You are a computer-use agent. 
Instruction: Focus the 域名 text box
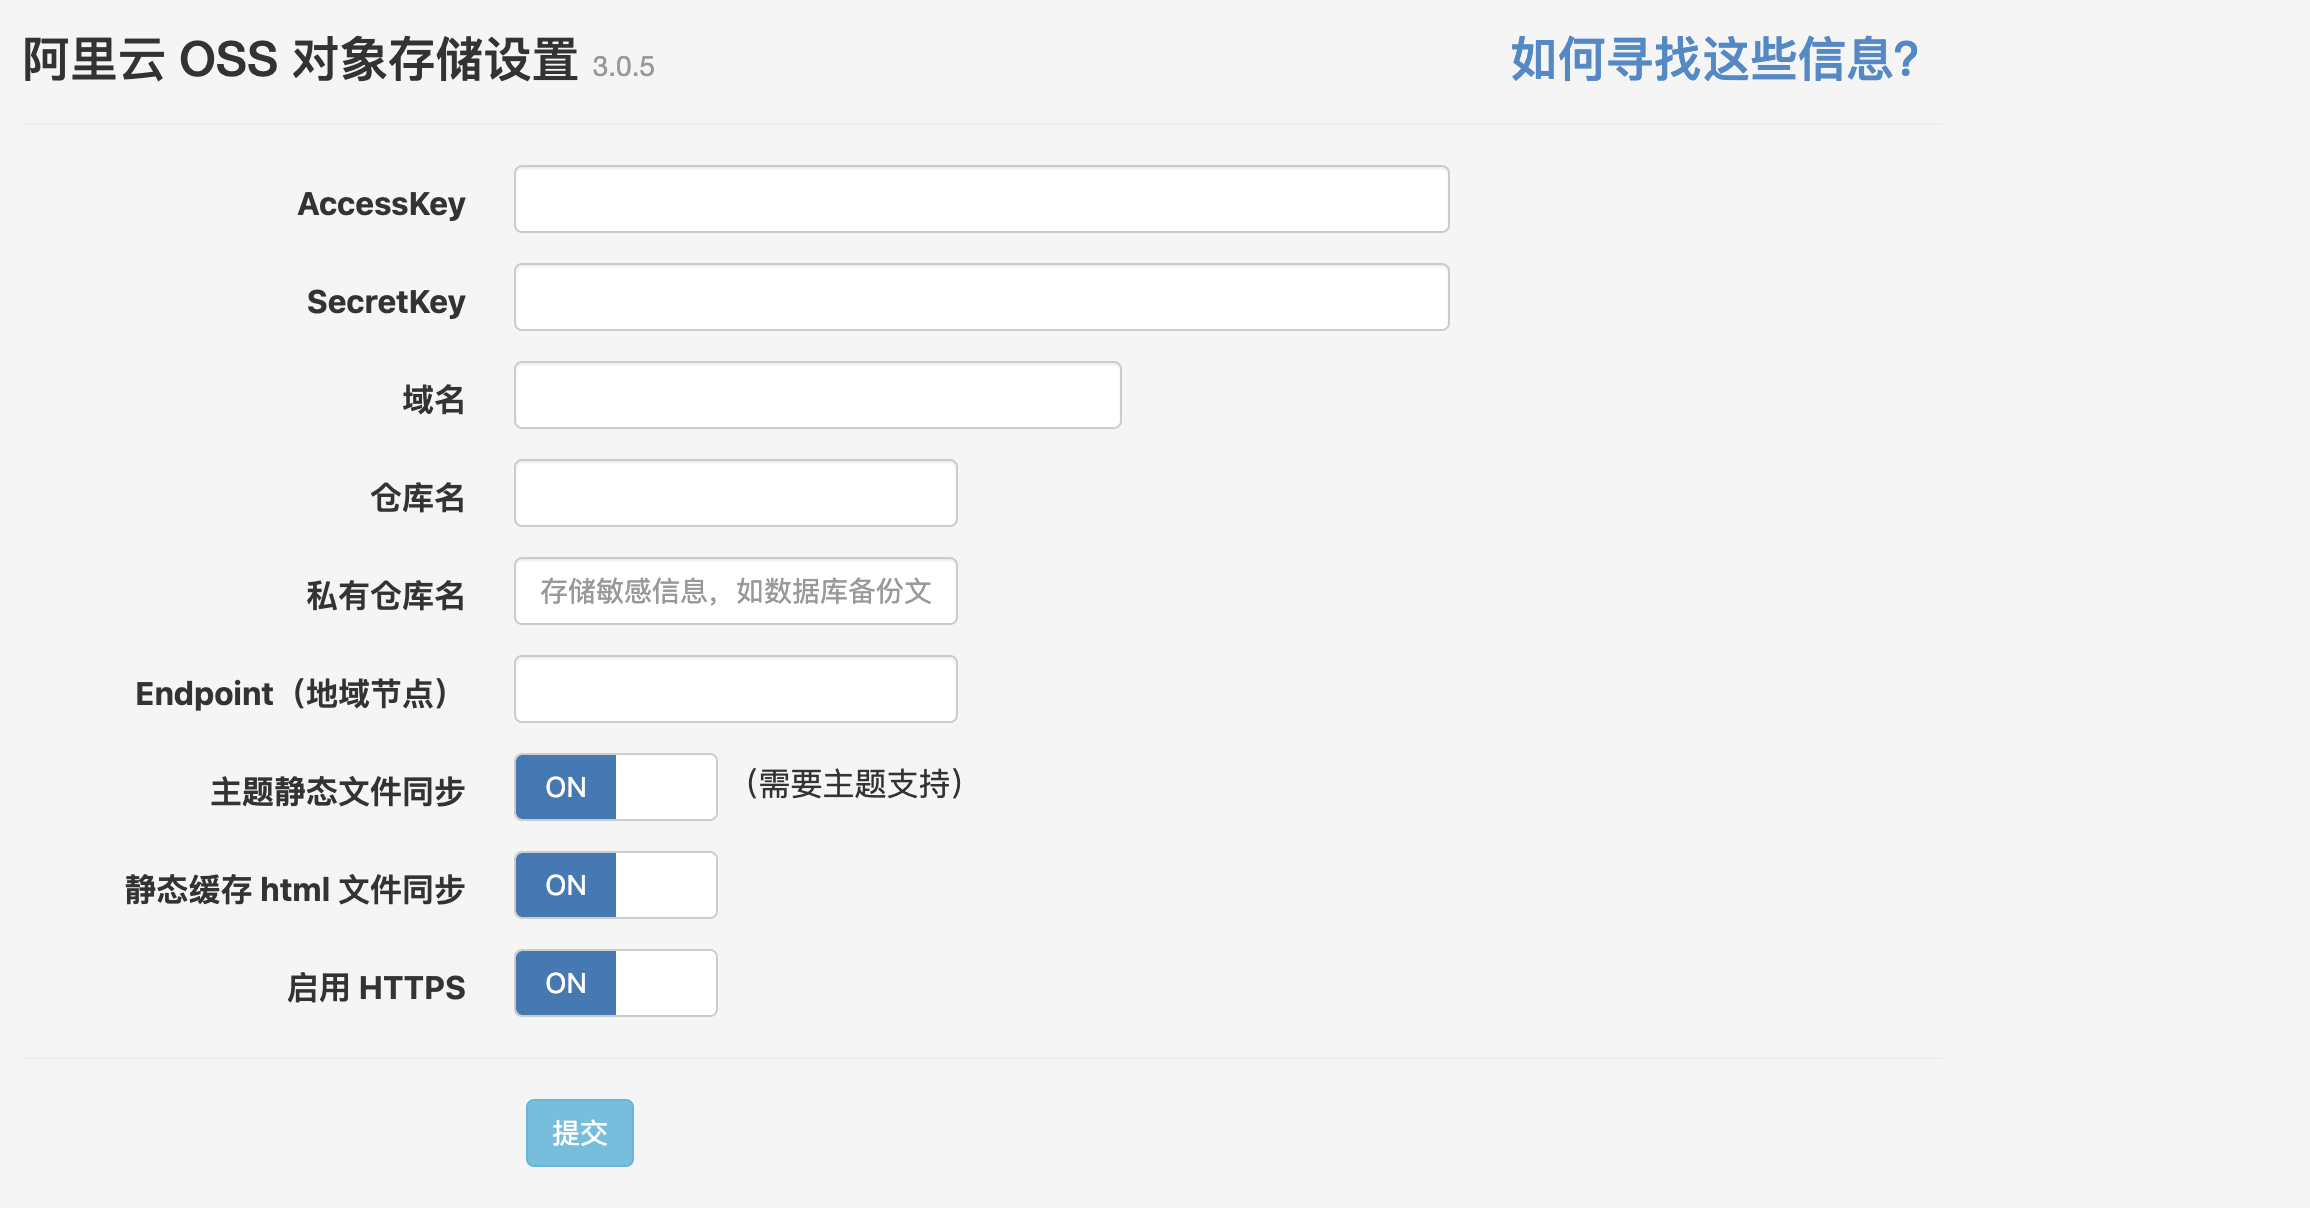click(x=817, y=395)
